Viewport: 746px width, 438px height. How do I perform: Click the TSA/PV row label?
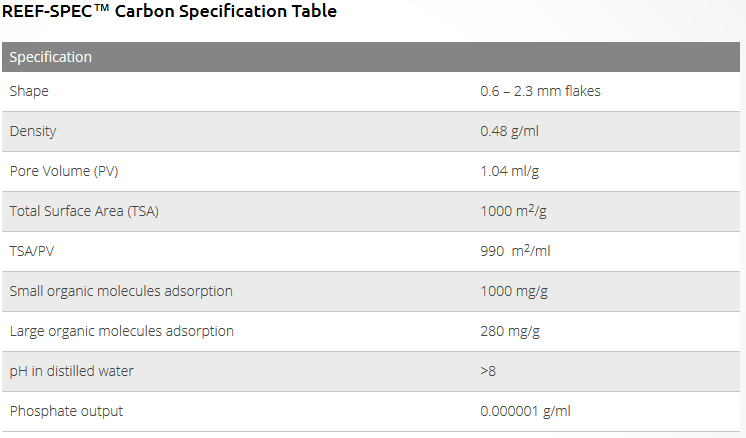[32, 251]
